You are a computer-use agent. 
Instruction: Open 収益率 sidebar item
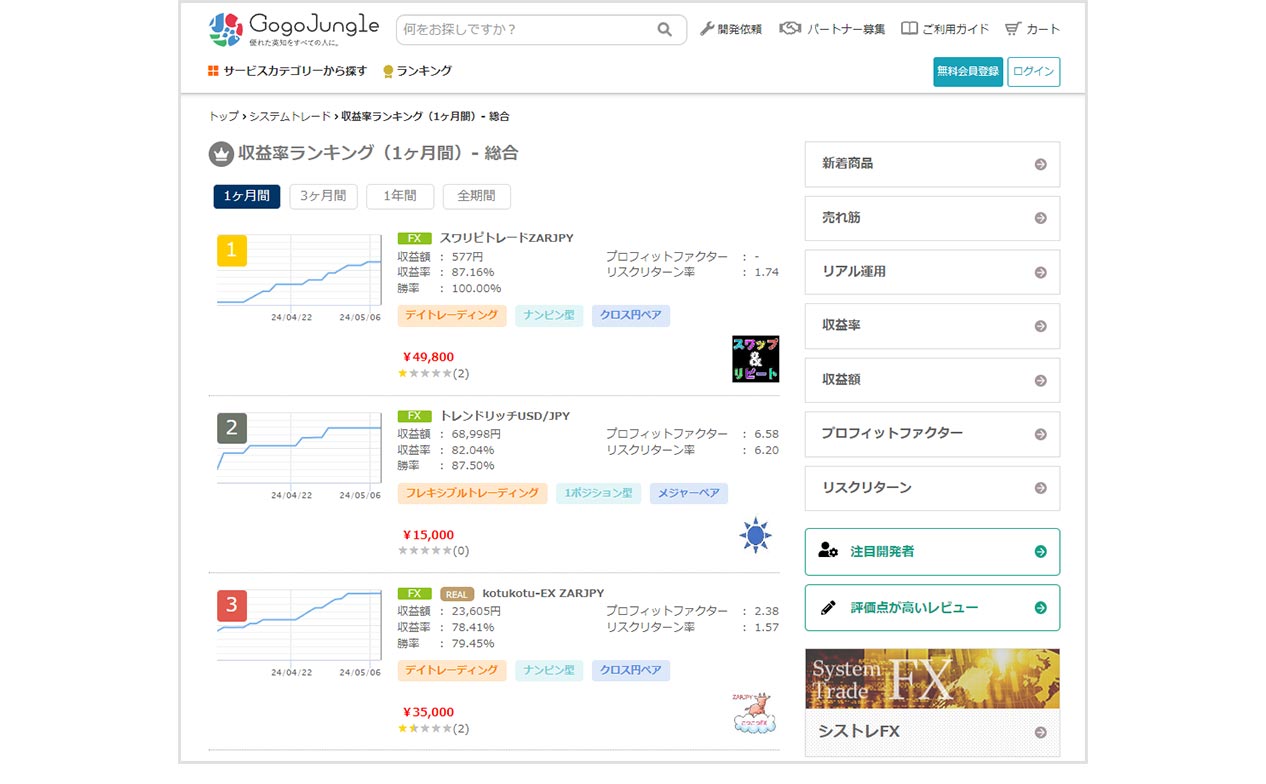(x=932, y=326)
